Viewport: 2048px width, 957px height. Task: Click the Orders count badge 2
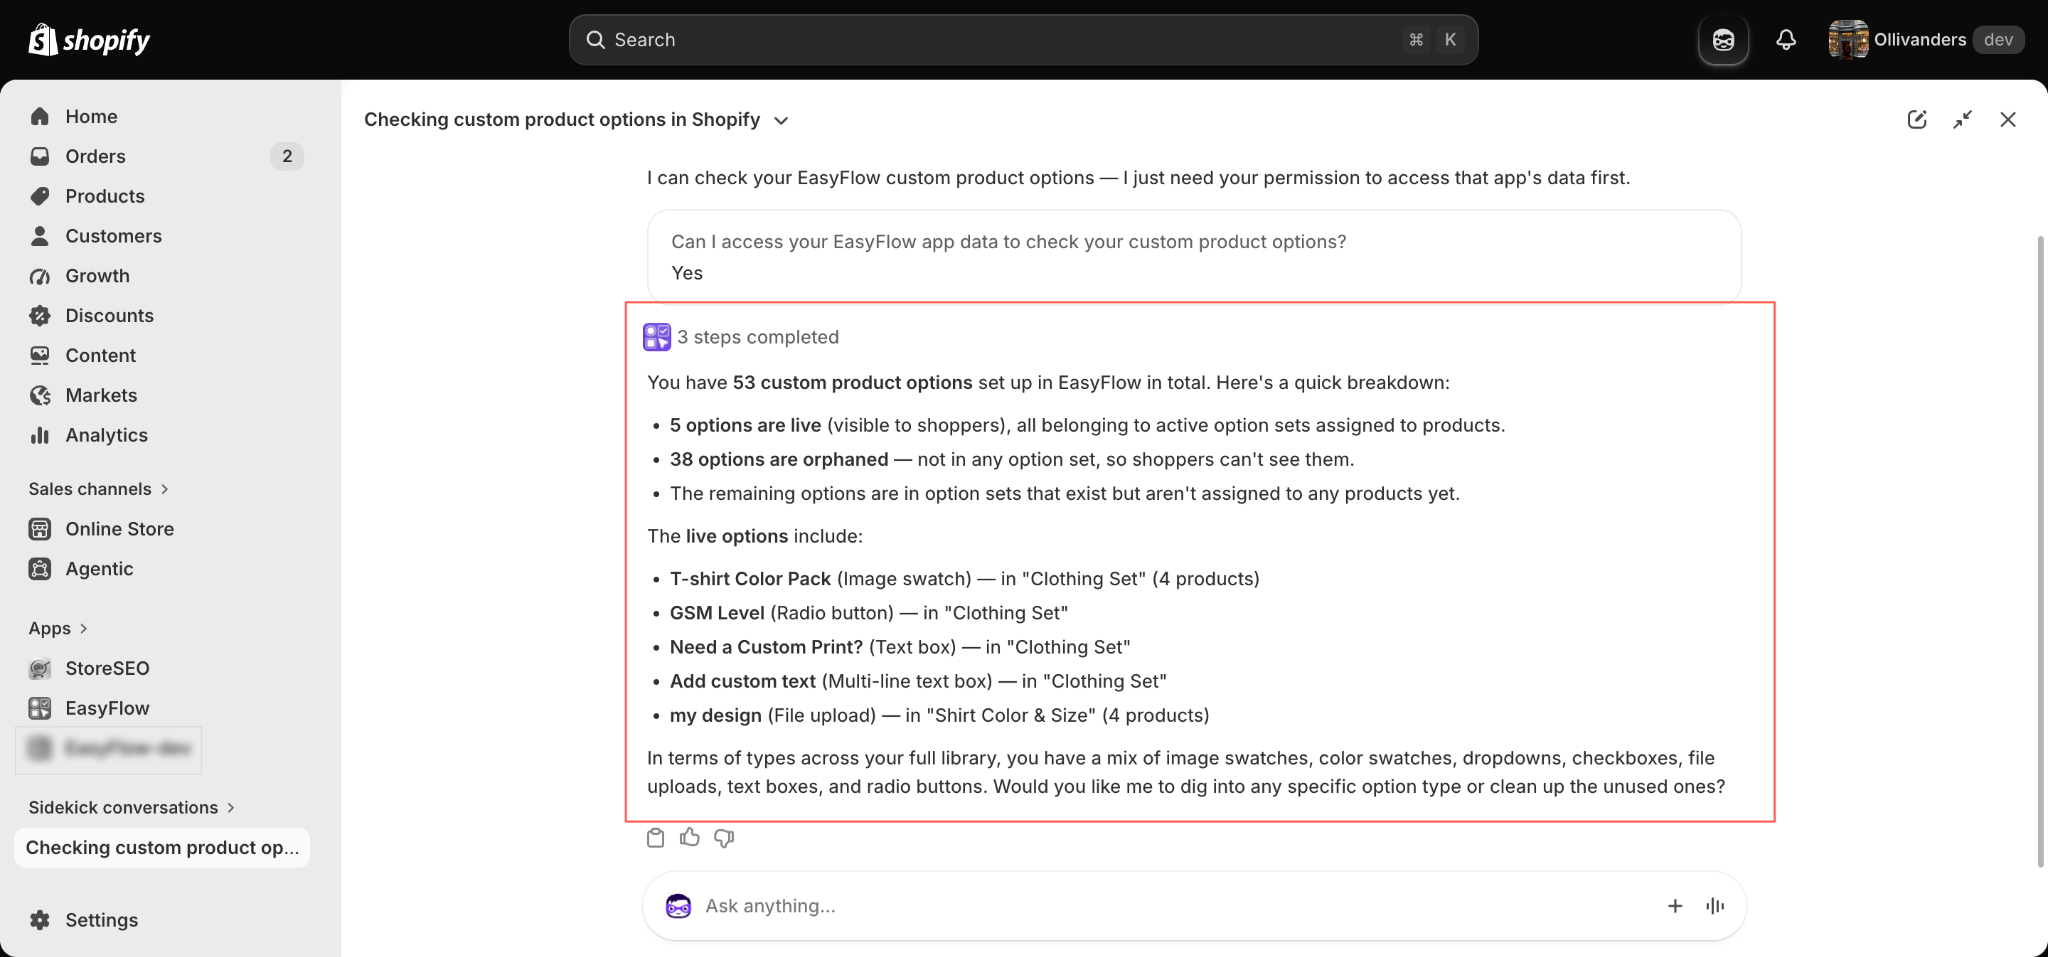click(x=287, y=156)
